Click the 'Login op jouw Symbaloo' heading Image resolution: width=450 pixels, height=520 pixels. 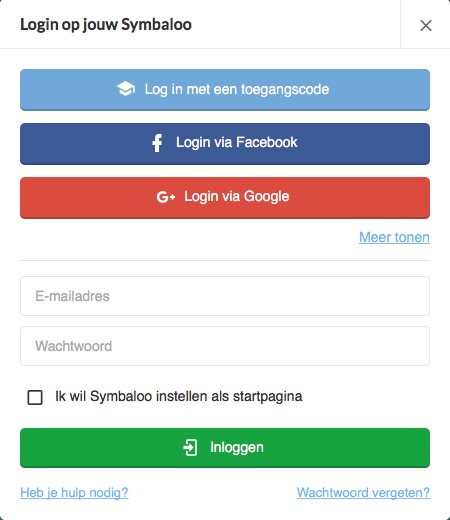click(x=106, y=25)
